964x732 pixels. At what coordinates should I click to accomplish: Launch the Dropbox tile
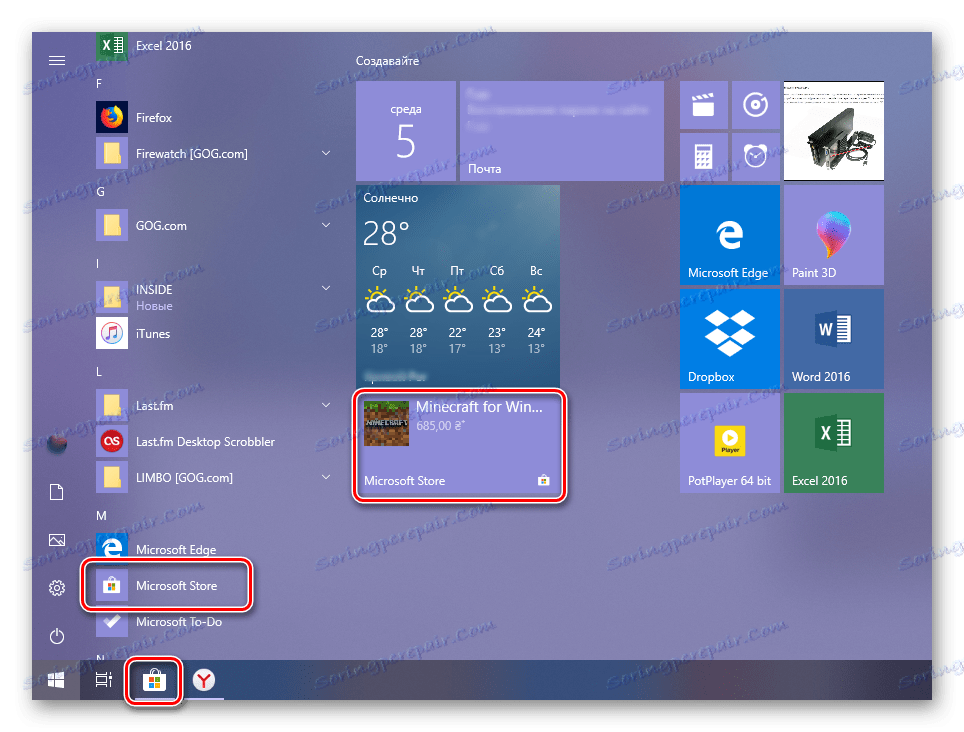(730, 339)
